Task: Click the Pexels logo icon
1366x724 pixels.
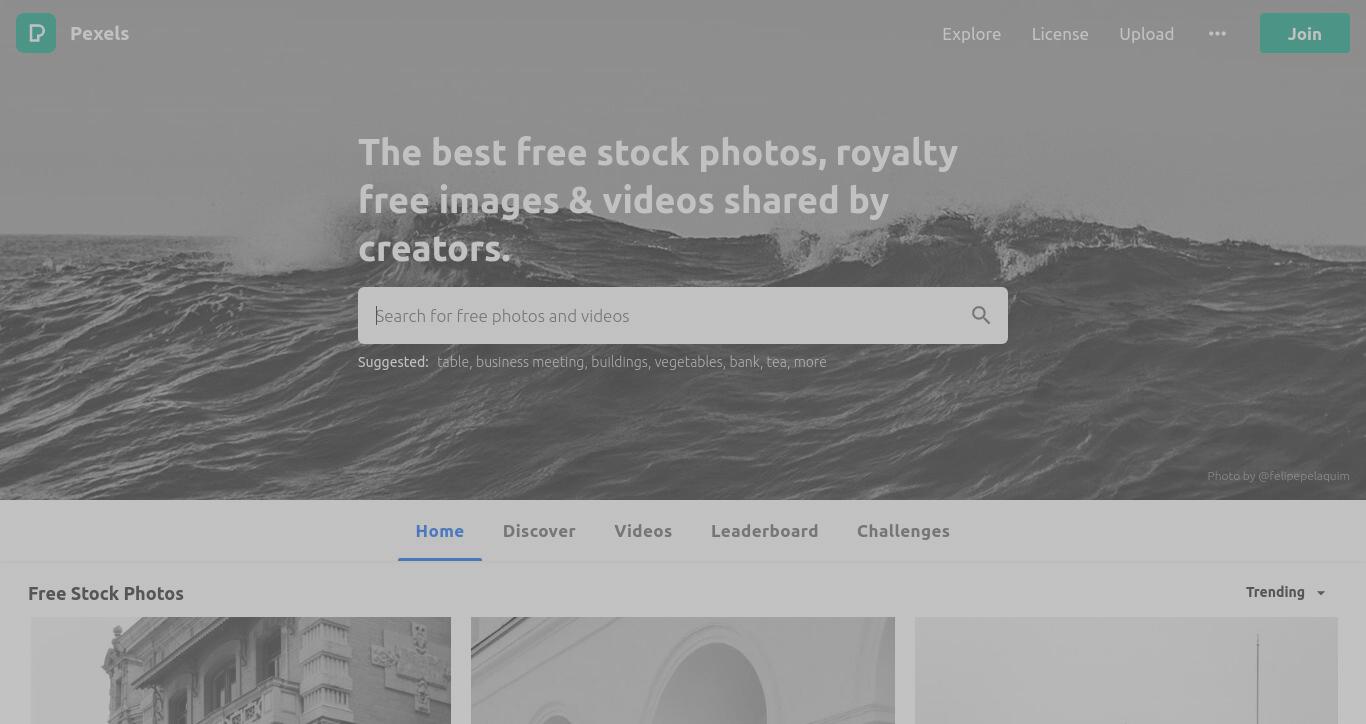Action: (36, 33)
